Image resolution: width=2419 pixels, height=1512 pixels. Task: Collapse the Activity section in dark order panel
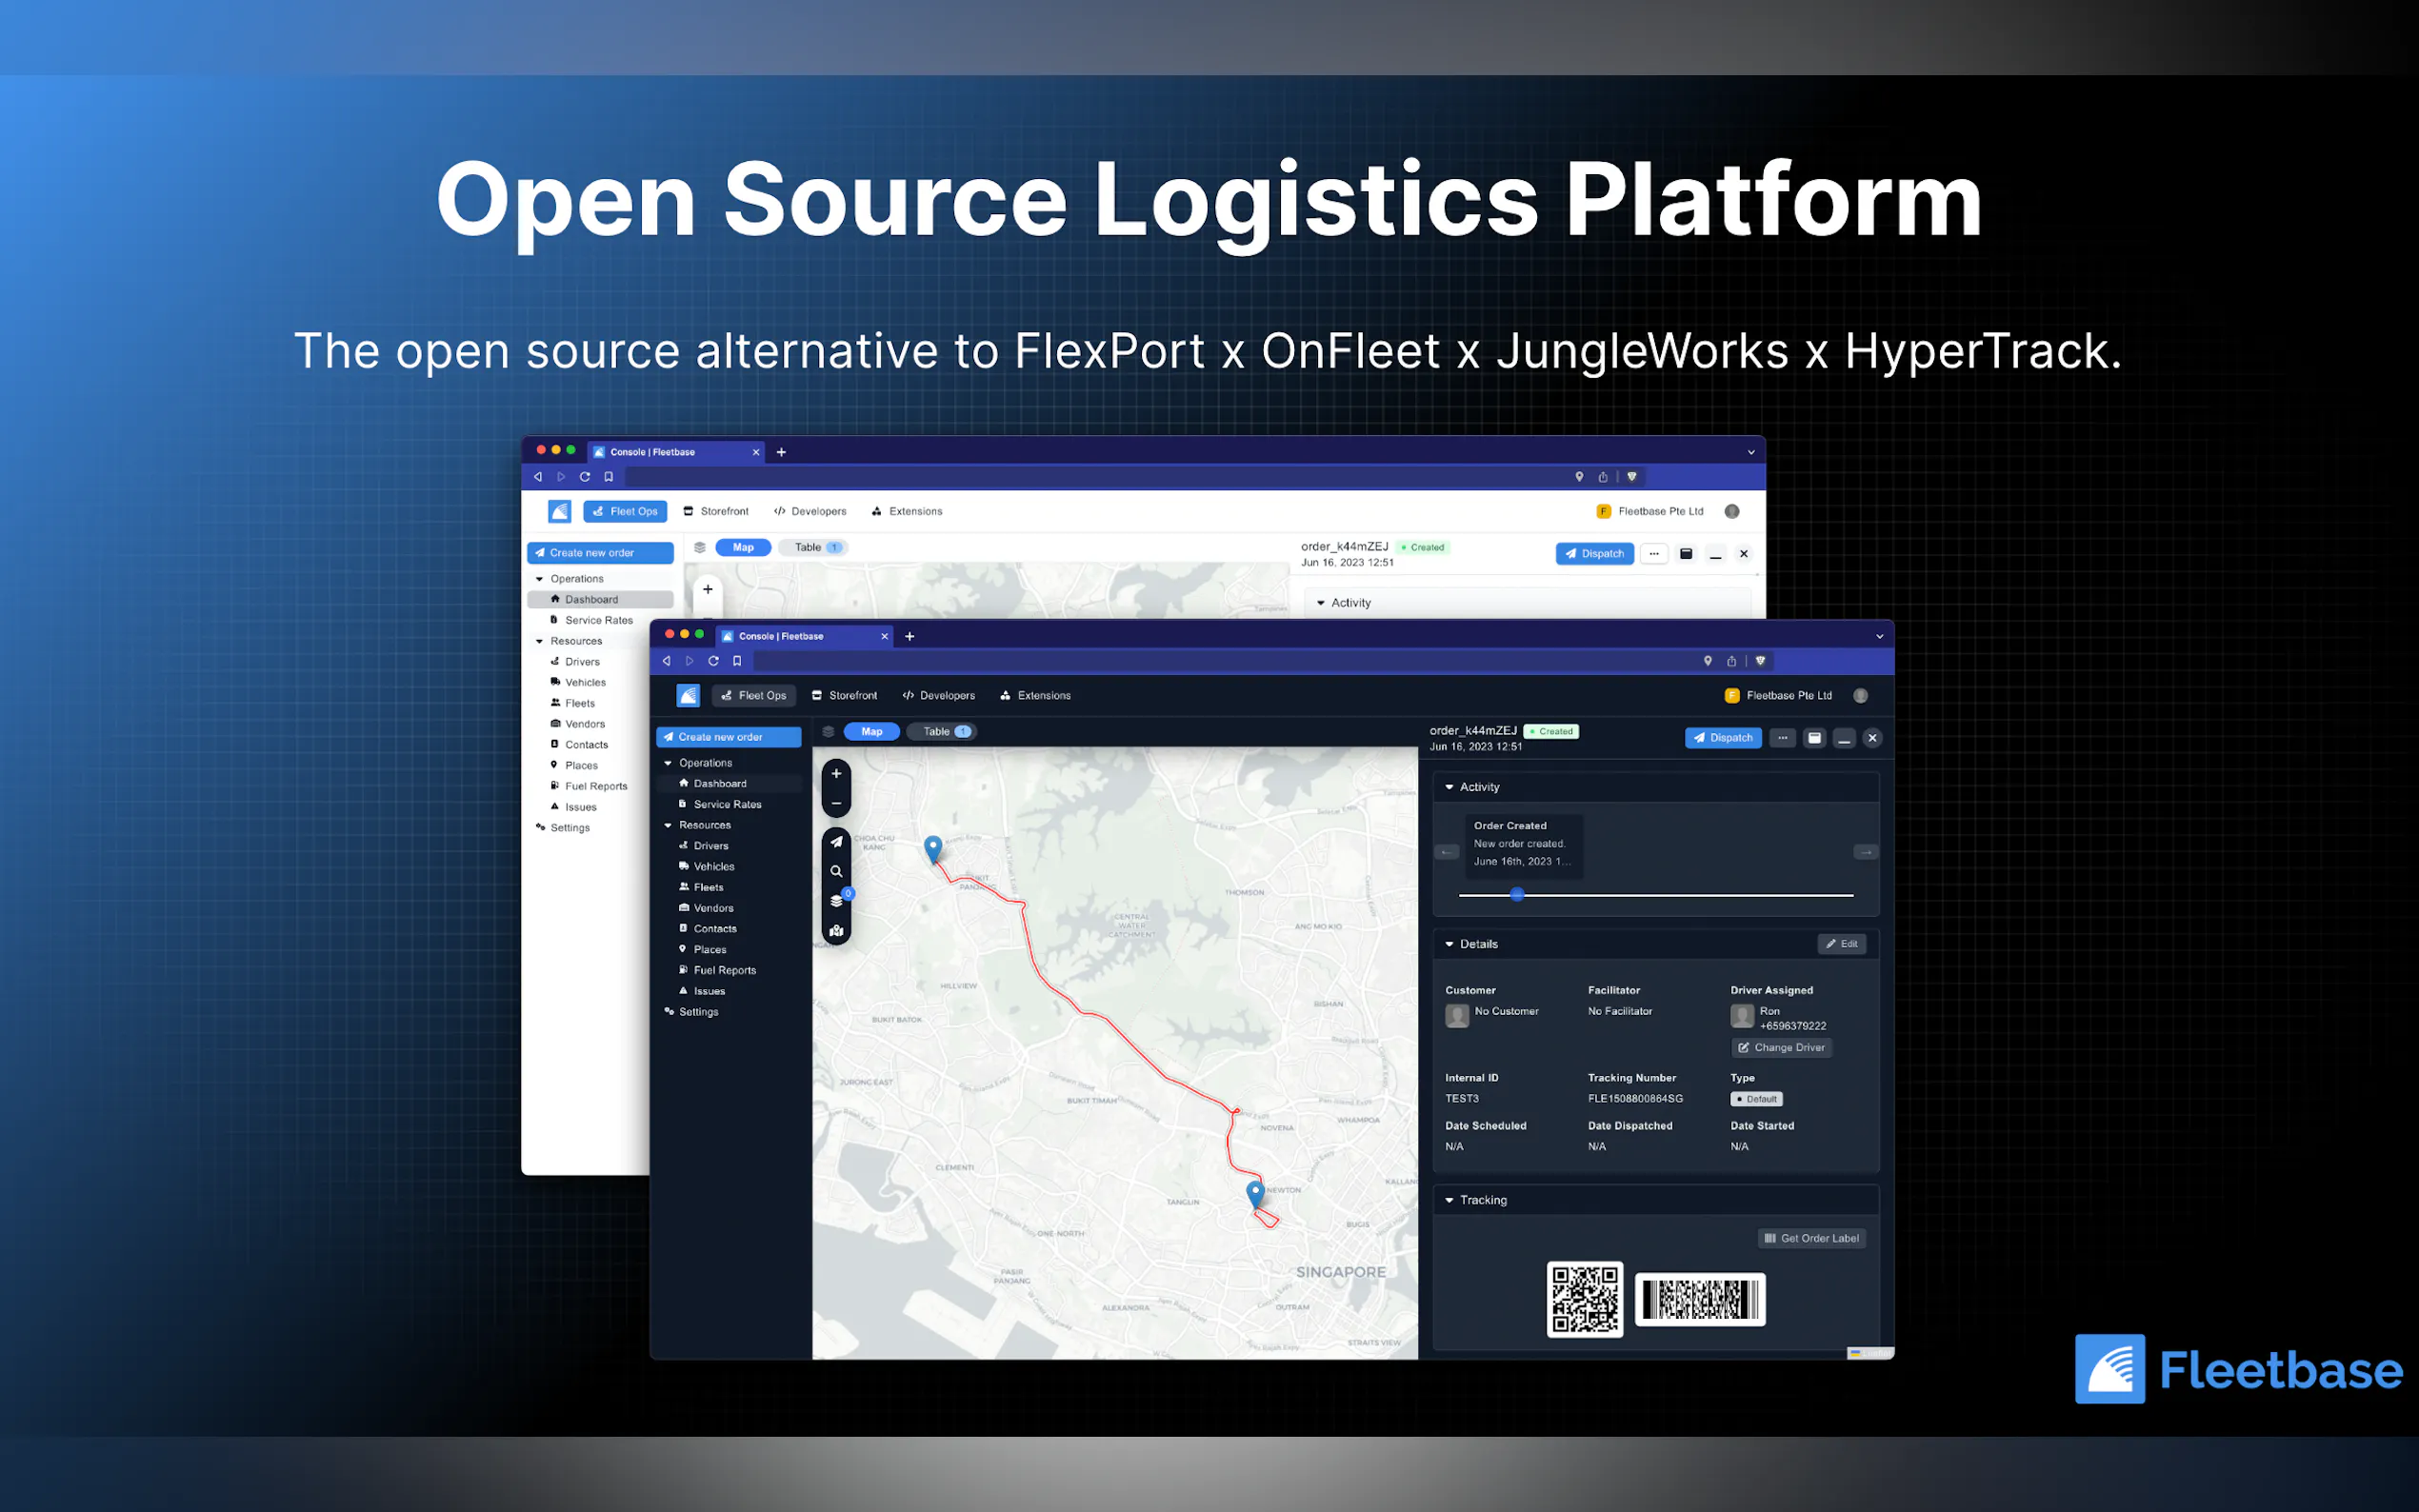(x=1449, y=787)
